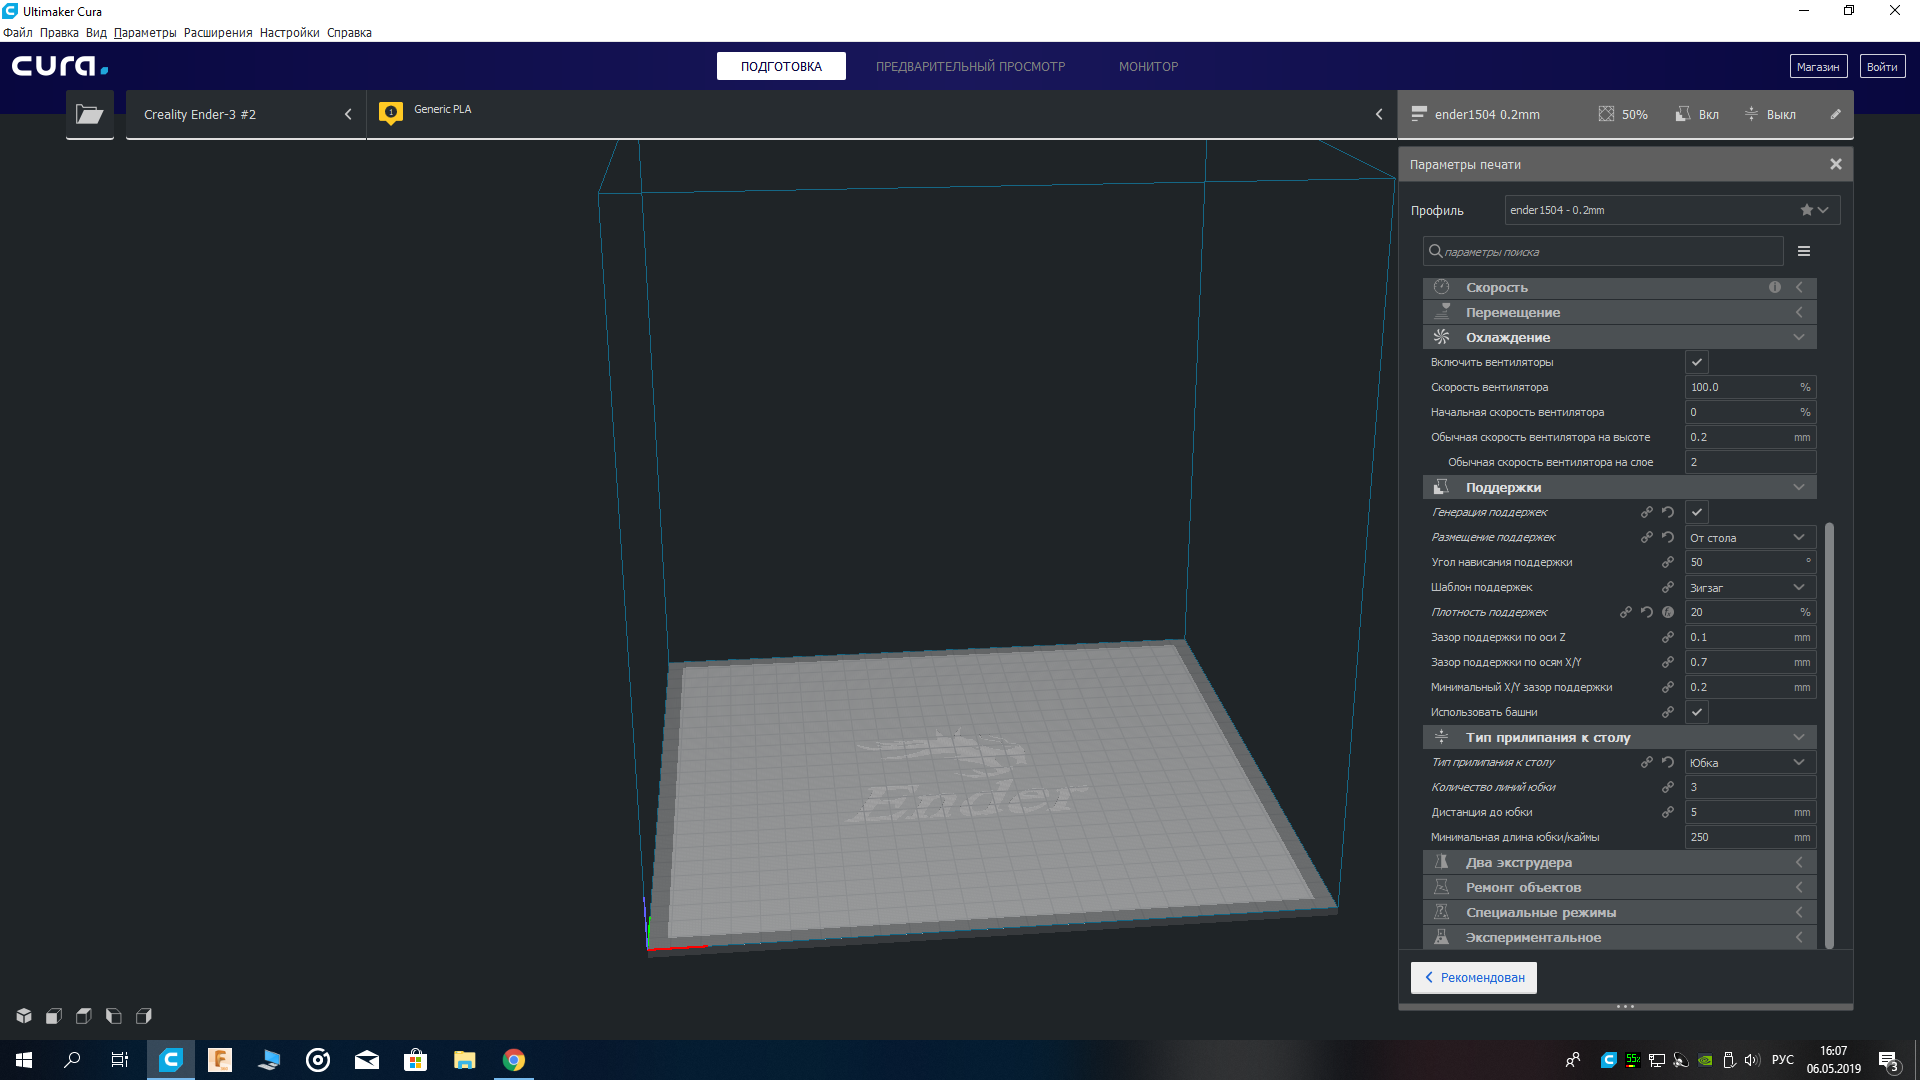1920x1080 pixels.
Task: Reset Тип прилипания к столу with revert arrow
Action: point(1668,762)
